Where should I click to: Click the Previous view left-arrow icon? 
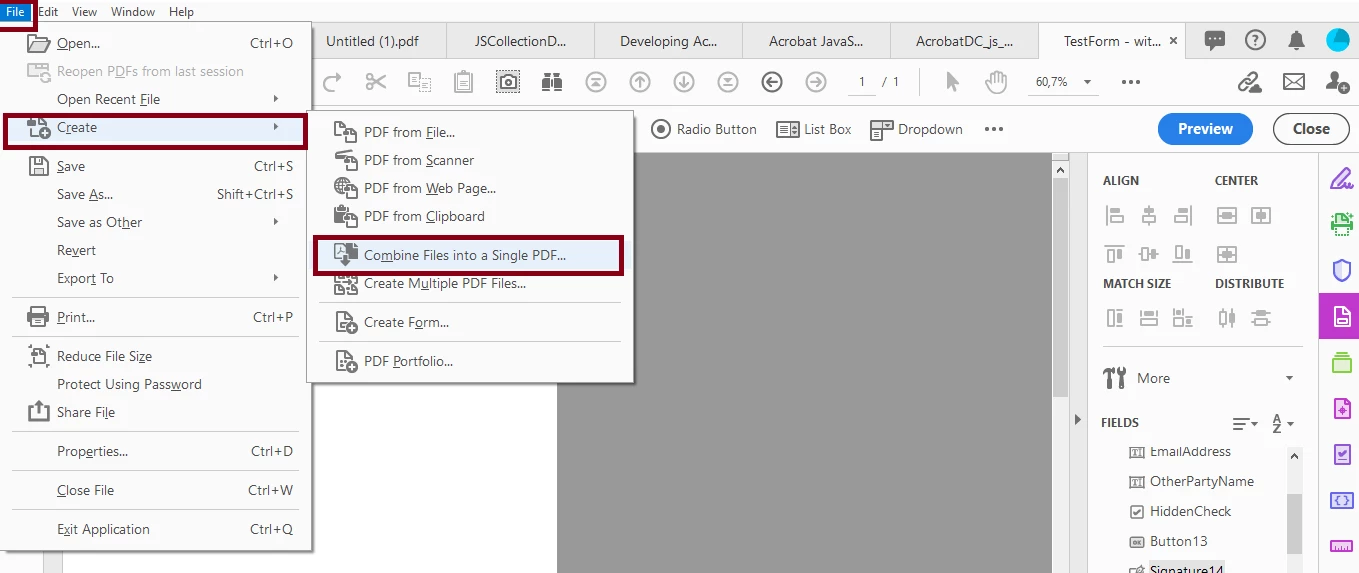tap(772, 82)
